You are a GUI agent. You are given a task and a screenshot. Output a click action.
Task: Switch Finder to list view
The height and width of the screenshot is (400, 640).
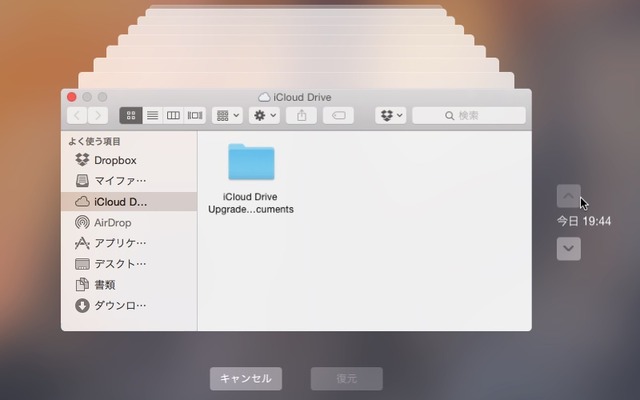[x=153, y=116]
